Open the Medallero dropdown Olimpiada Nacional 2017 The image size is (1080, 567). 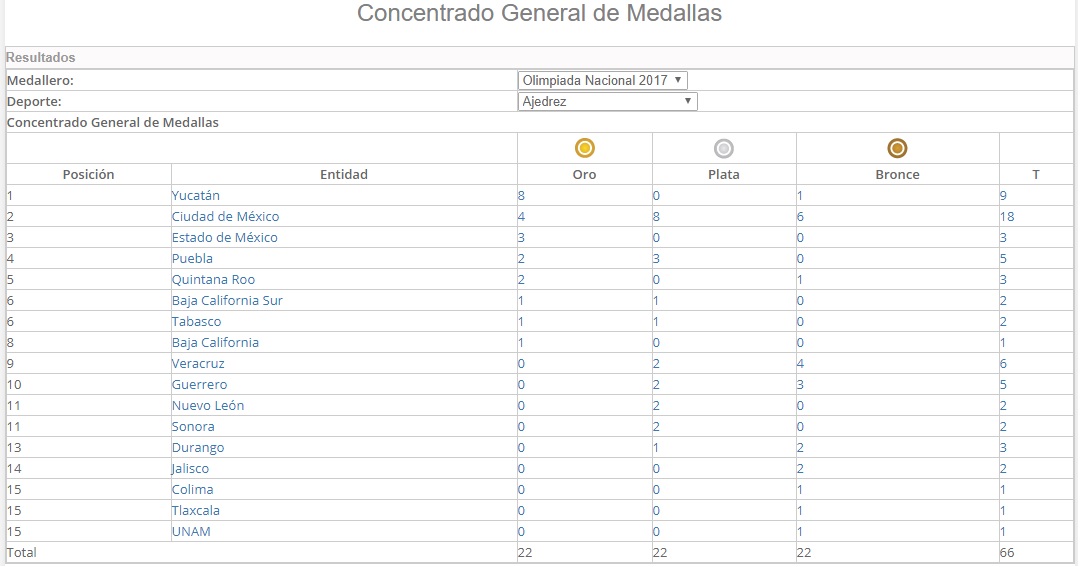coord(603,80)
